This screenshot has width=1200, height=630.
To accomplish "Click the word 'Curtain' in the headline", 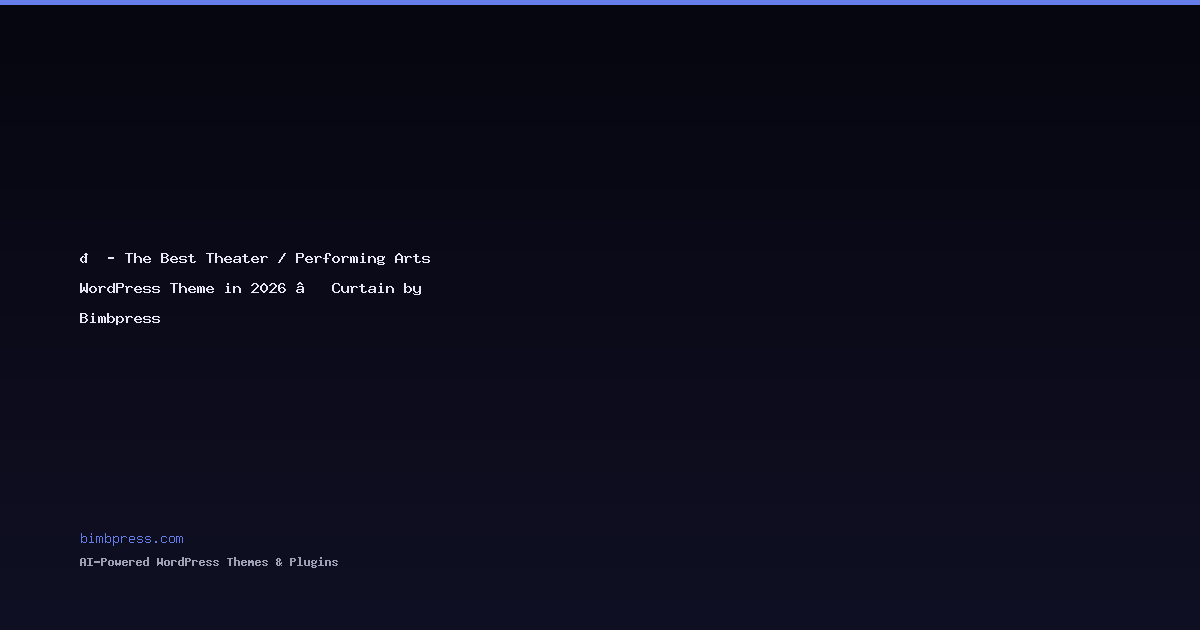I will pyautogui.click(x=363, y=288).
